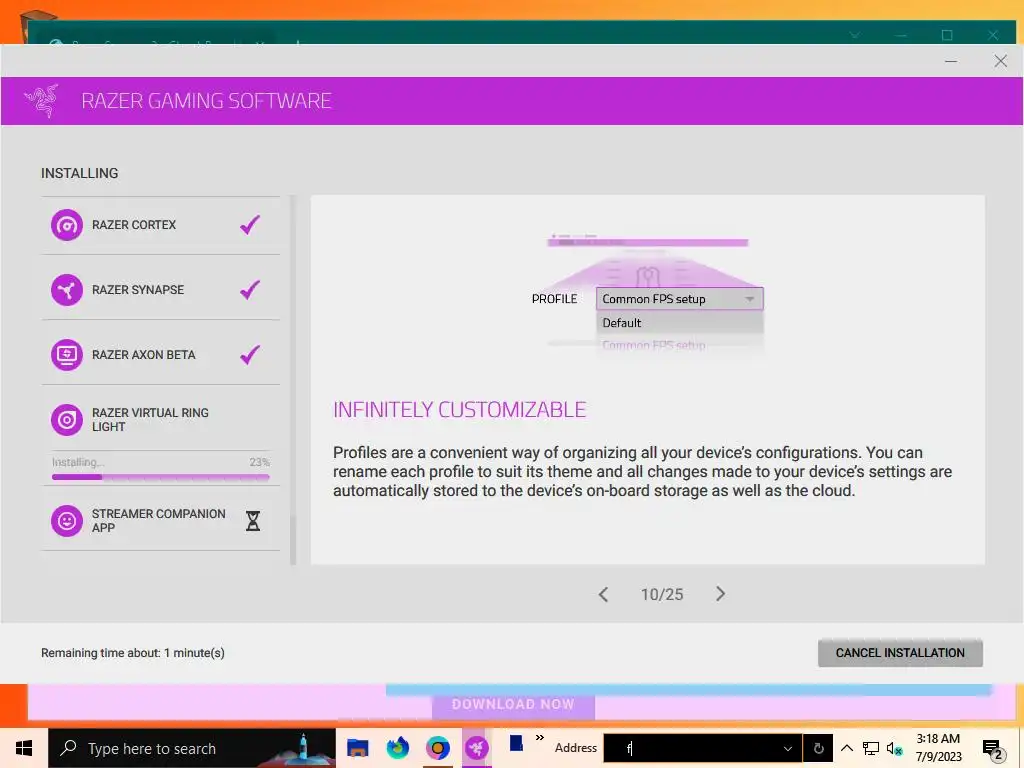Minimize the Razer installer window
This screenshot has height=768, width=1024.
[951, 61]
